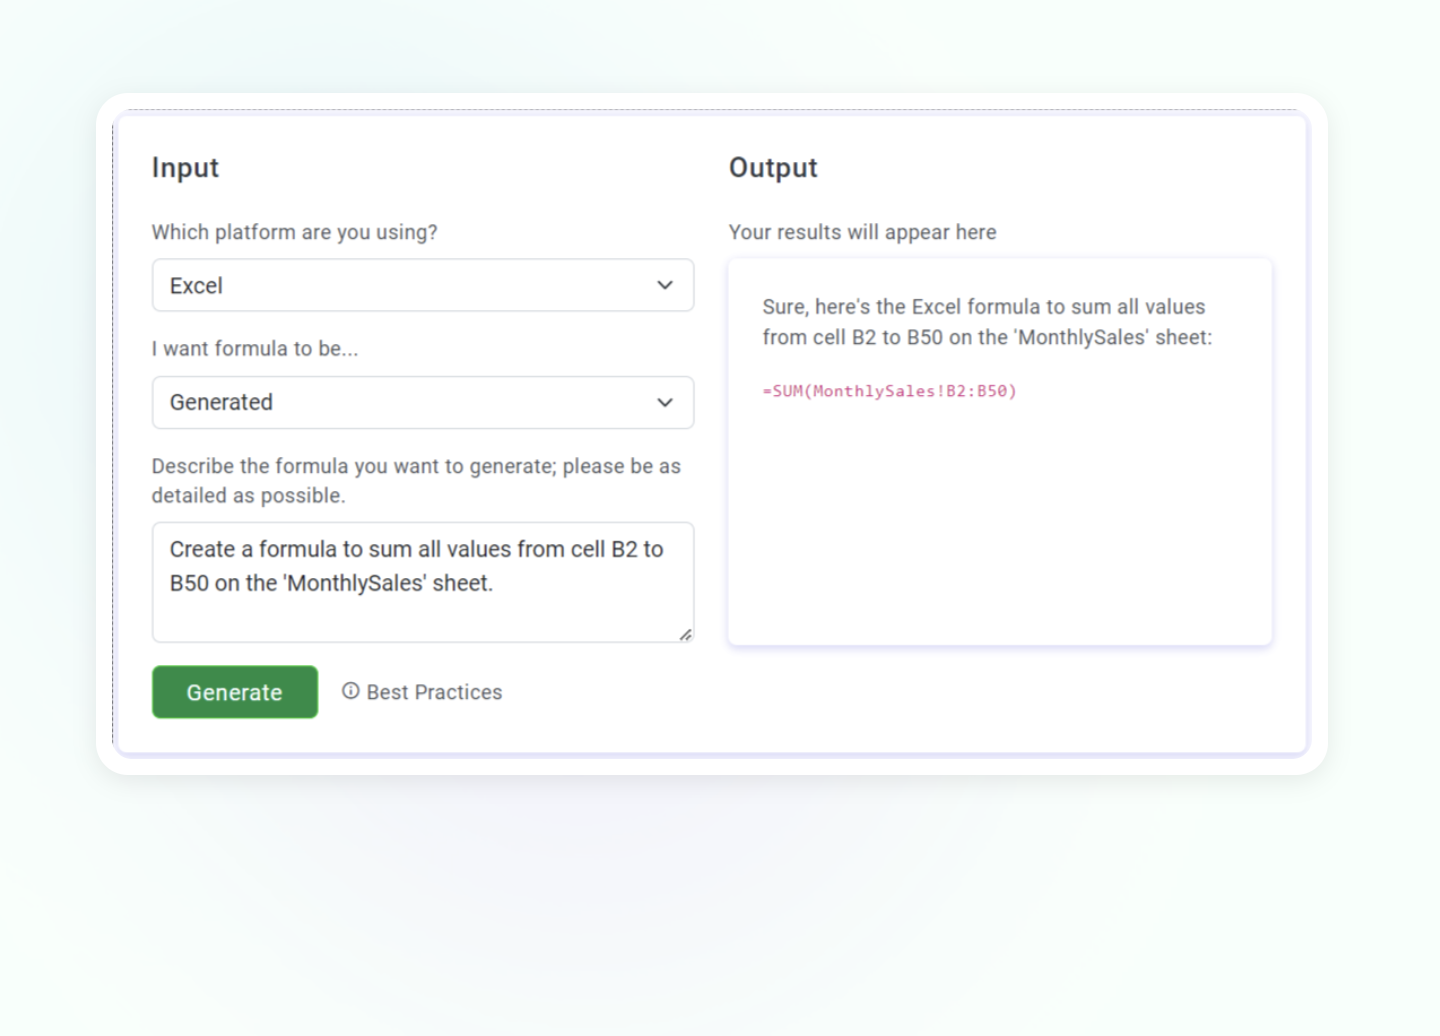
Task: Click the chevron on the Generated dropdown
Action: click(x=665, y=402)
